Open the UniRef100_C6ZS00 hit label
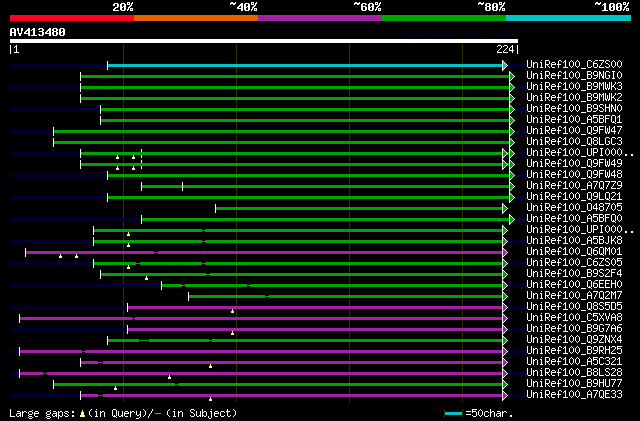Viewport: 640px width, 421px height. pyautogui.click(x=574, y=64)
